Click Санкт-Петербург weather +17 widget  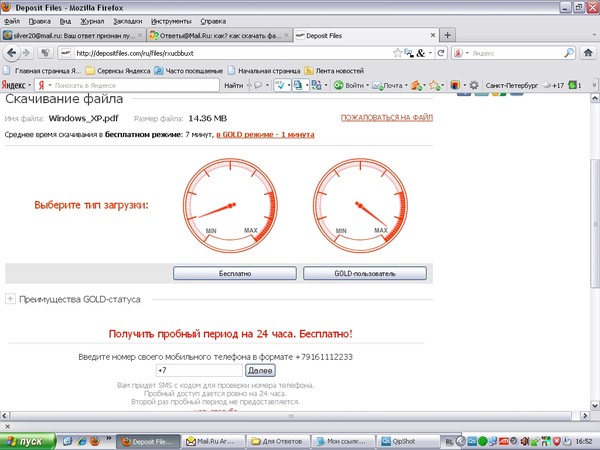tap(525, 85)
